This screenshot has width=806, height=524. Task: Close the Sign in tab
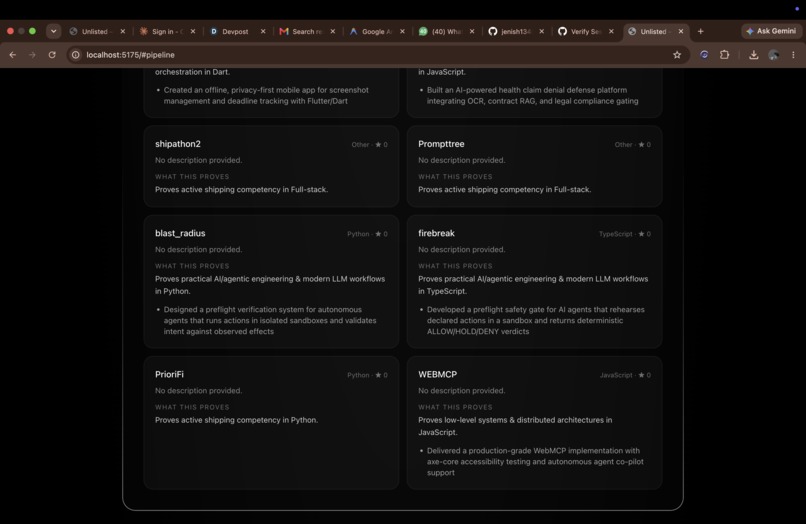(193, 31)
